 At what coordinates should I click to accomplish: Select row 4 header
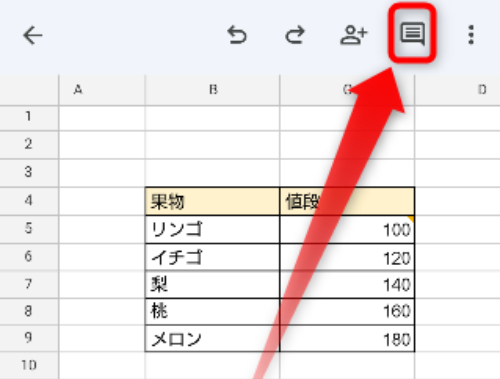pyautogui.click(x=29, y=201)
